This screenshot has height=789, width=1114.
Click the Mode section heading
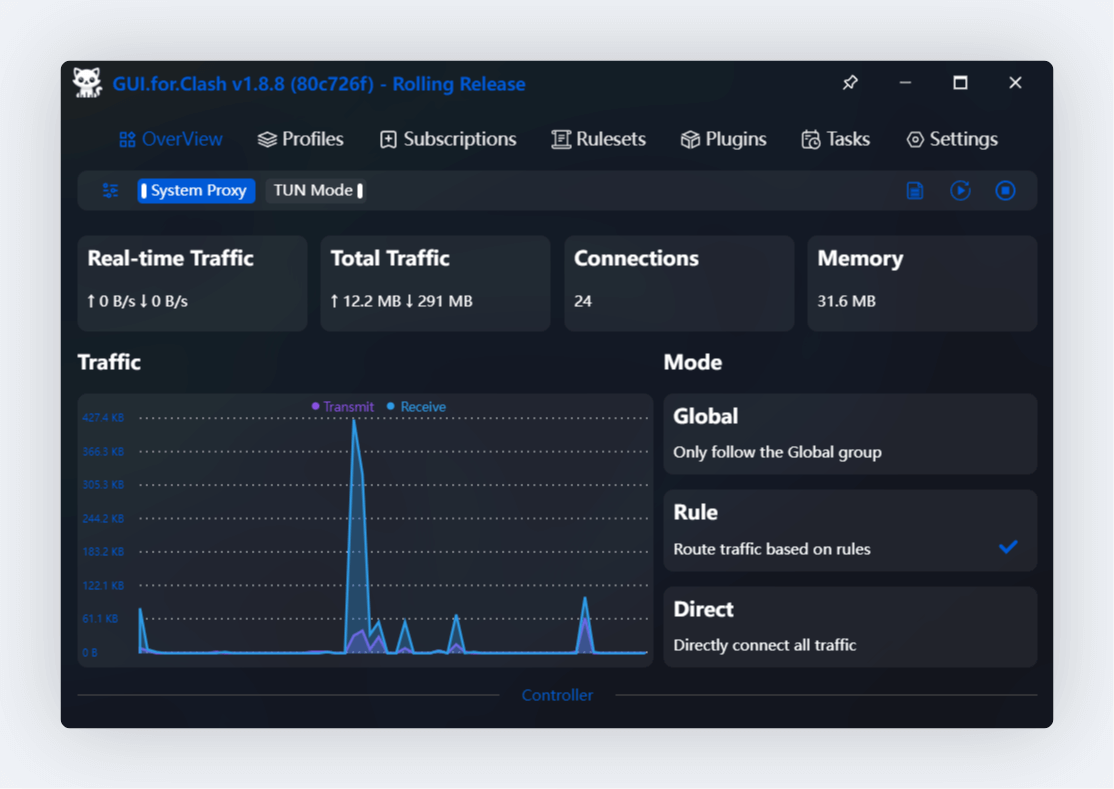693,362
